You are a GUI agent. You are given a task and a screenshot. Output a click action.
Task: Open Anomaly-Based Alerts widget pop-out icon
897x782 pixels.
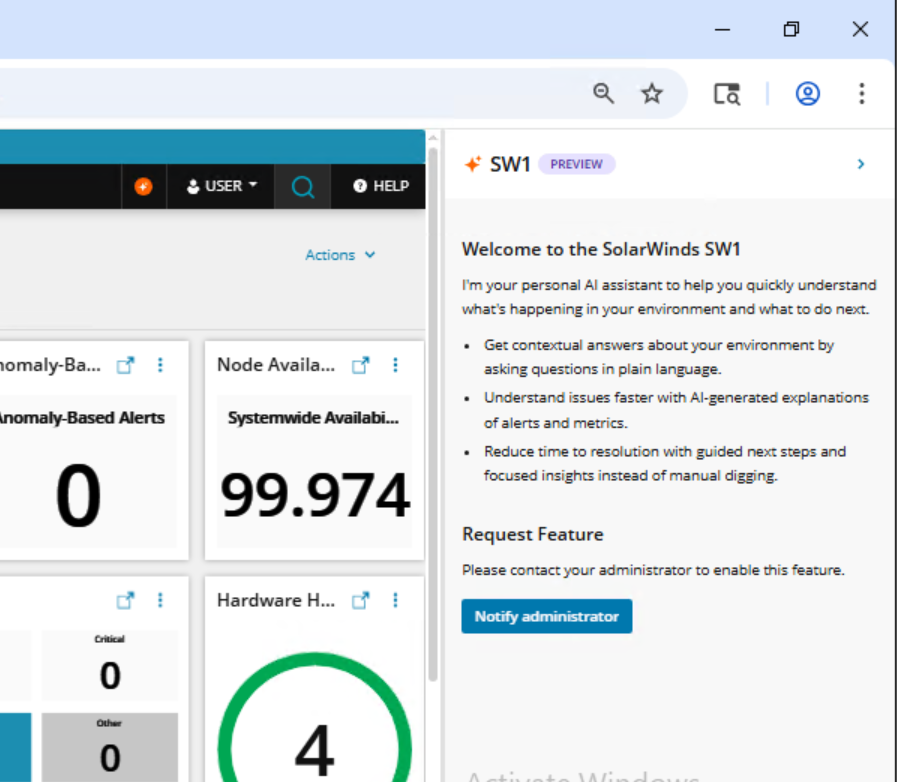point(125,365)
